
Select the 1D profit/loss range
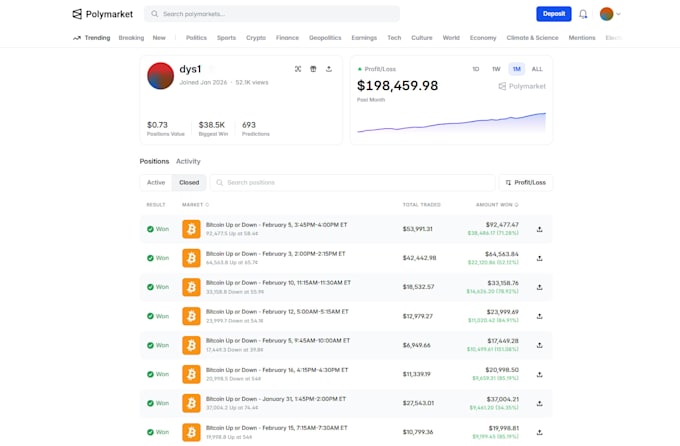tap(476, 69)
